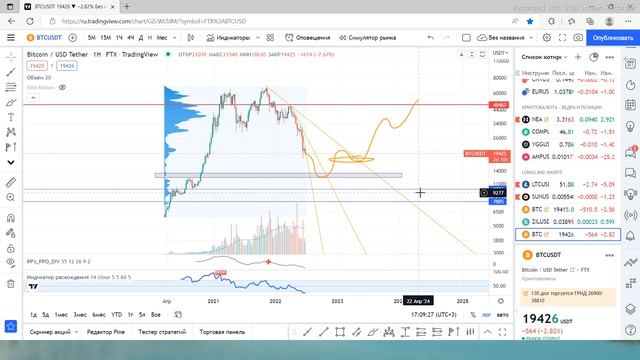Open the Fibonacci retracement tools
Screen dimensions: 640x360
click(11, 87)
